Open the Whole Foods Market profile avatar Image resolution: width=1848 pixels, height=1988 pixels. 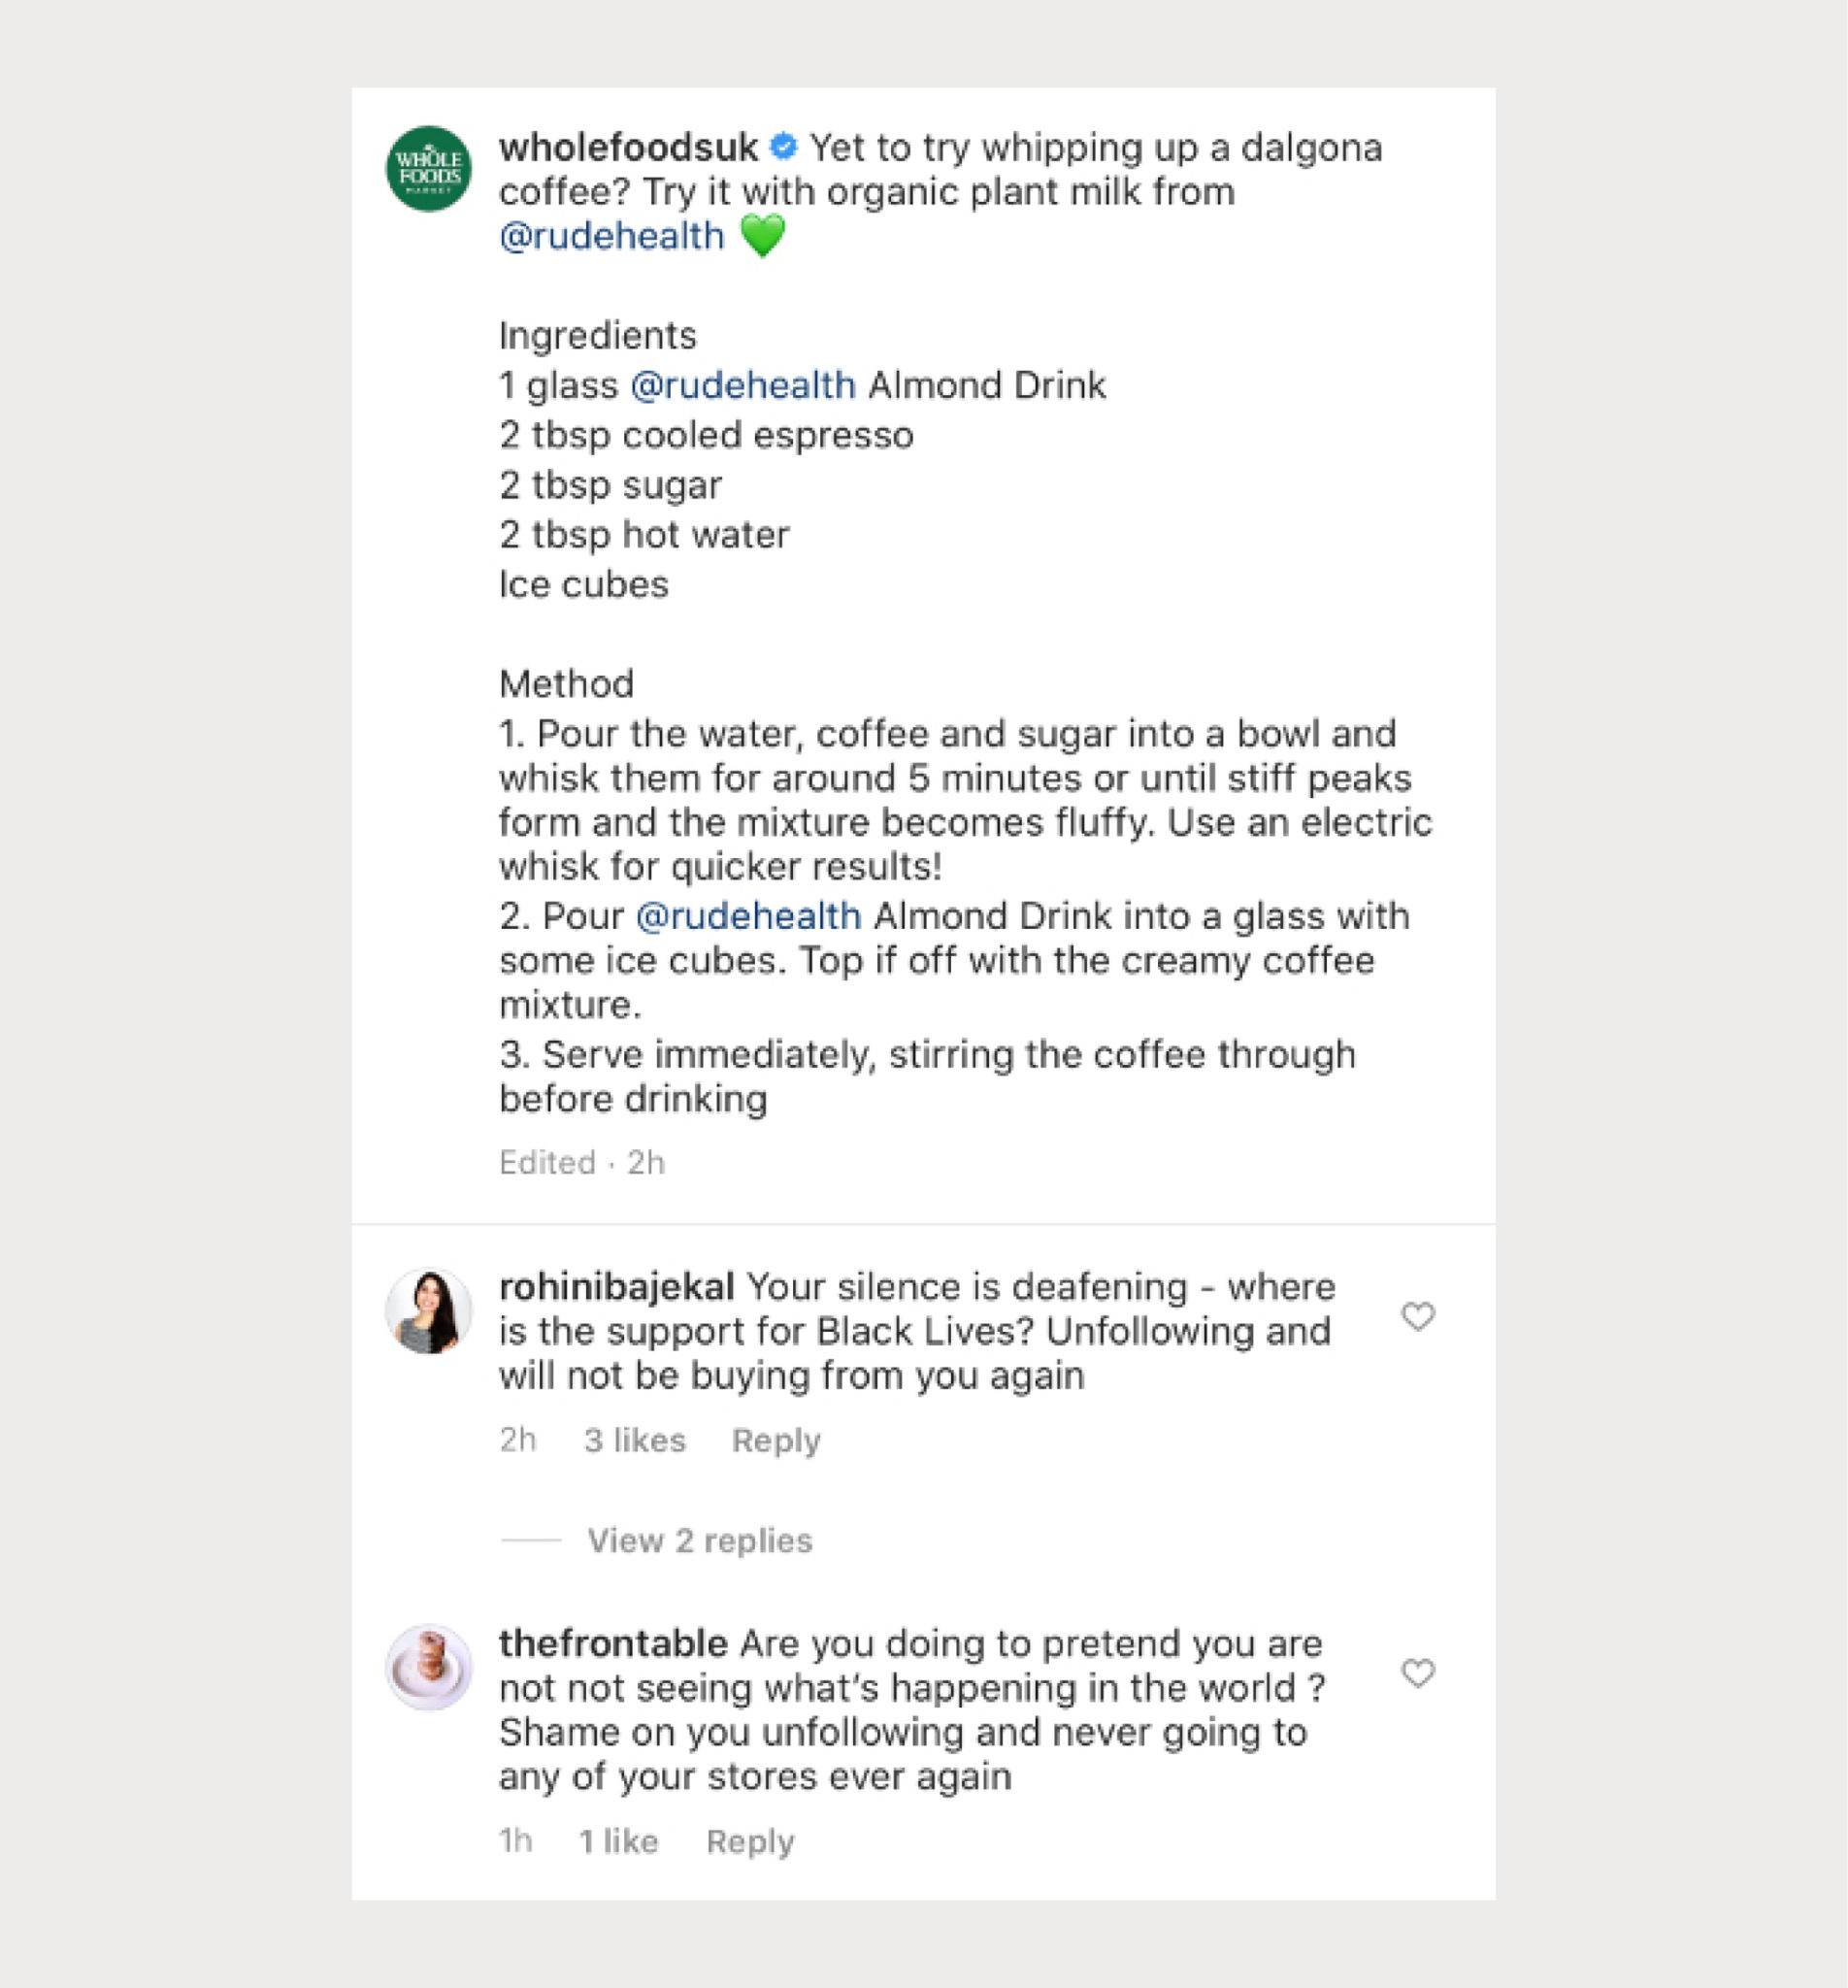tap(429, 168)
